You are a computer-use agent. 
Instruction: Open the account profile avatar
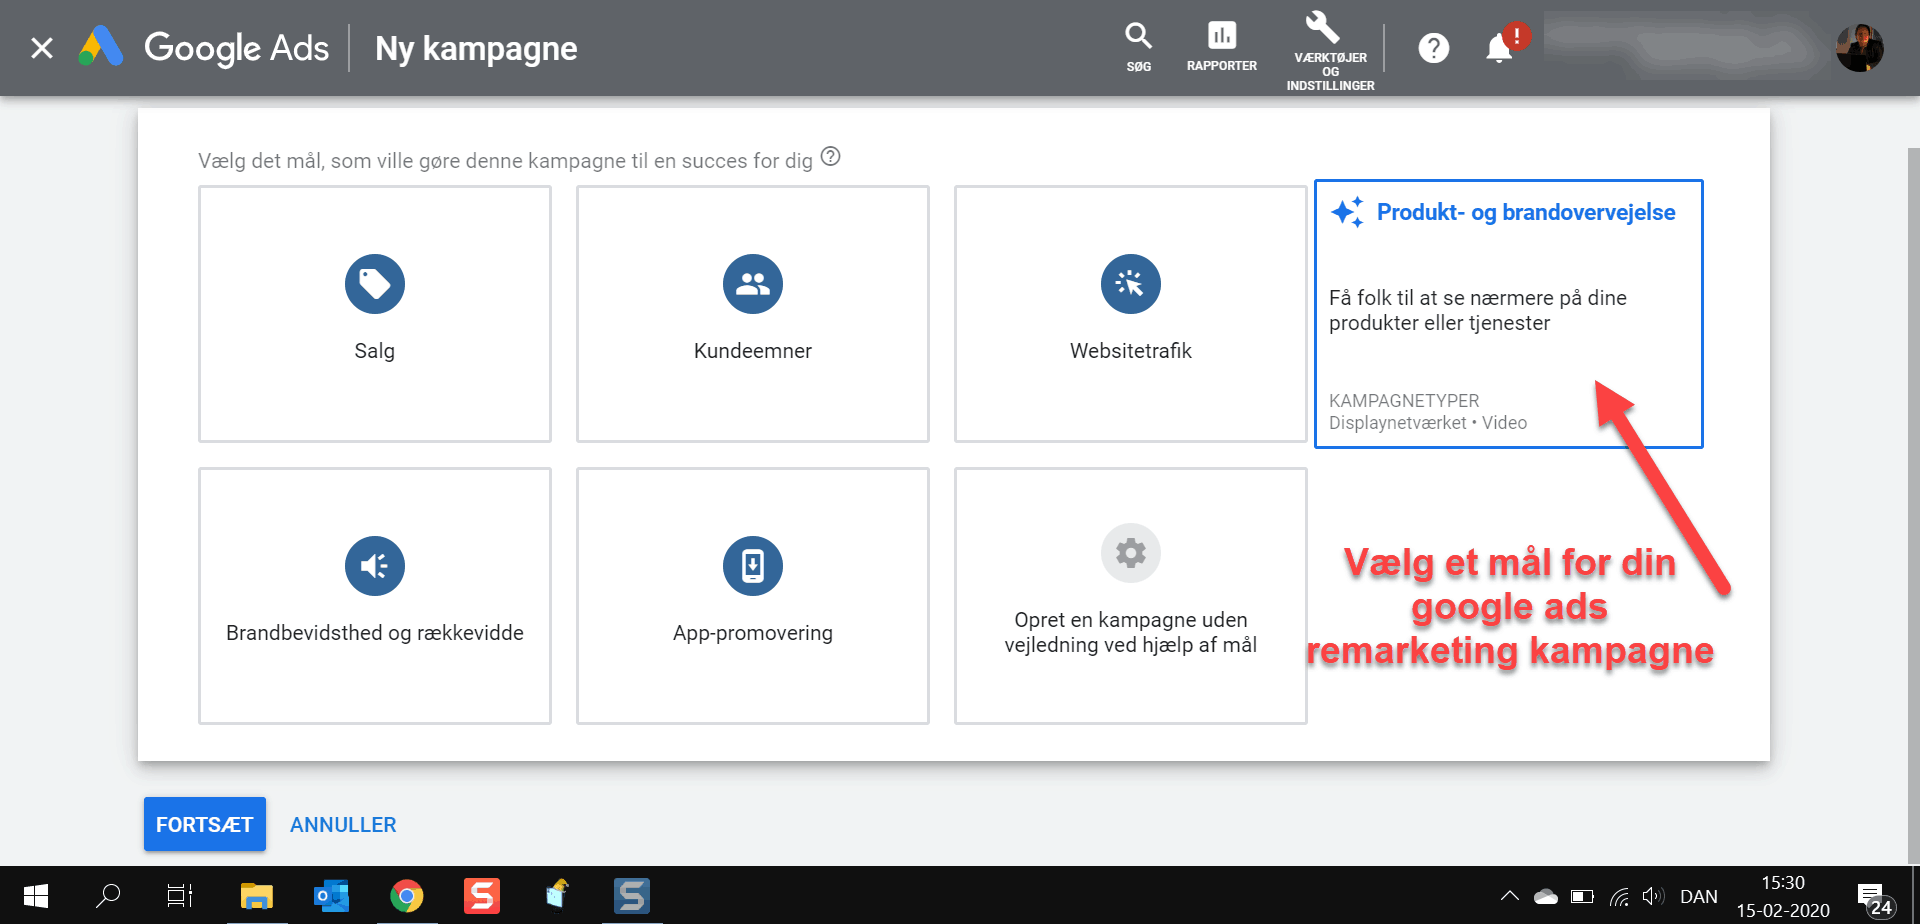(1859, 48)
